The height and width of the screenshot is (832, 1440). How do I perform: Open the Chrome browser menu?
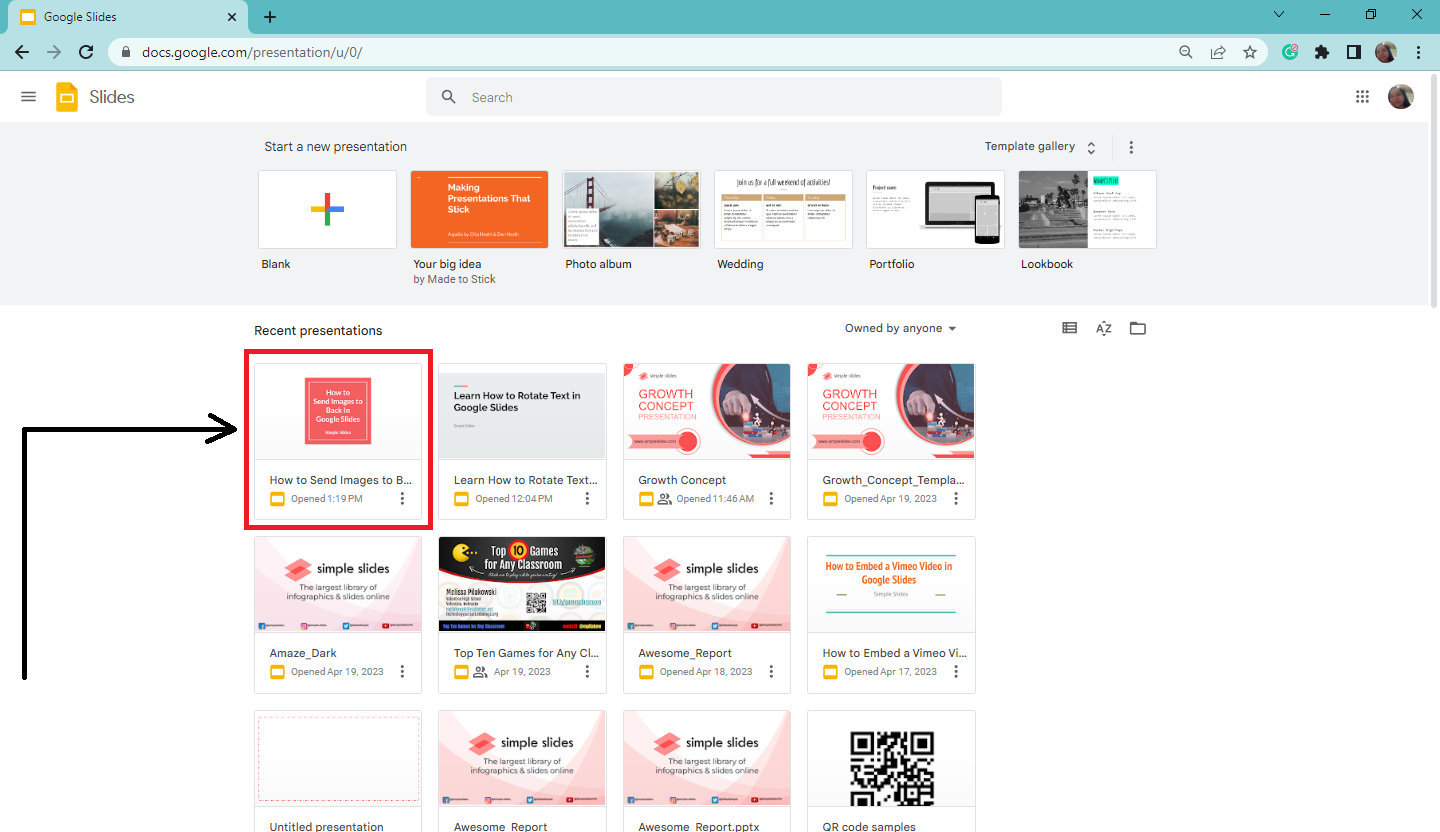[x=1419, y=52]
